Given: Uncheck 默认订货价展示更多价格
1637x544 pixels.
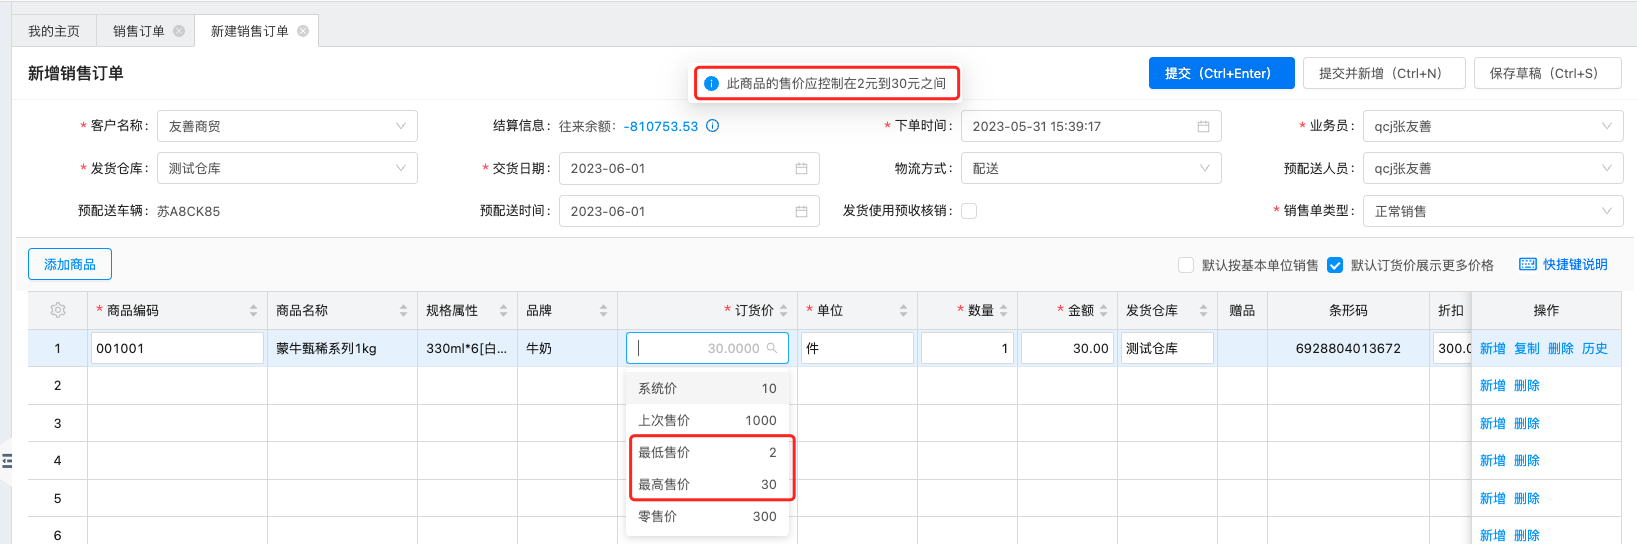Looking at the screenshot, I should click(x=1335, y=265).
